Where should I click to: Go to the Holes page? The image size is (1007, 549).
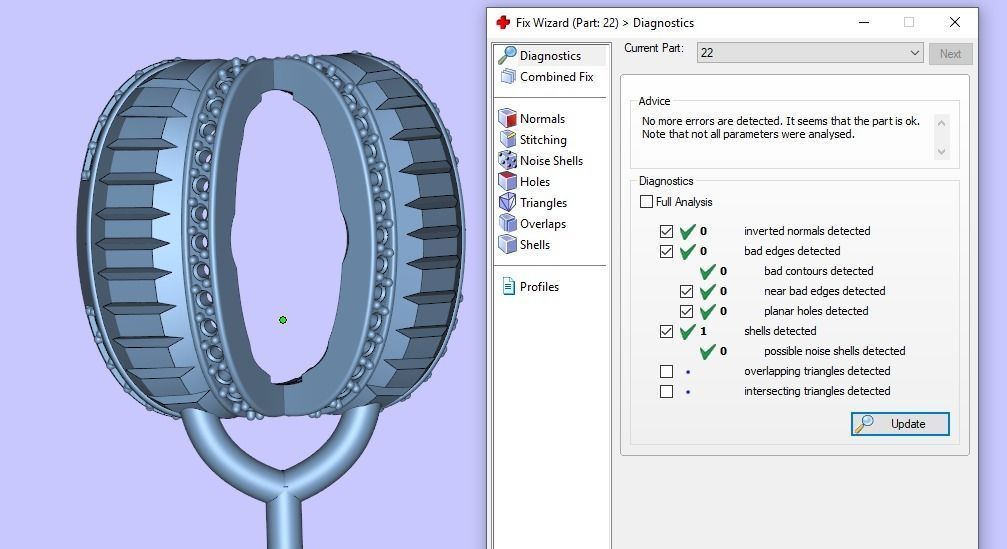[x=535, y=181]
